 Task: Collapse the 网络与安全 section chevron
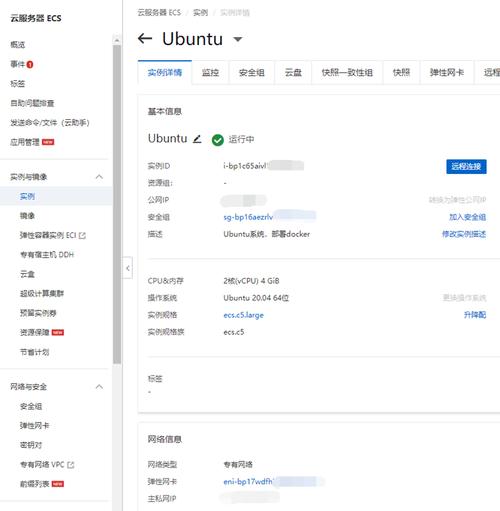(x=99, y=387)
